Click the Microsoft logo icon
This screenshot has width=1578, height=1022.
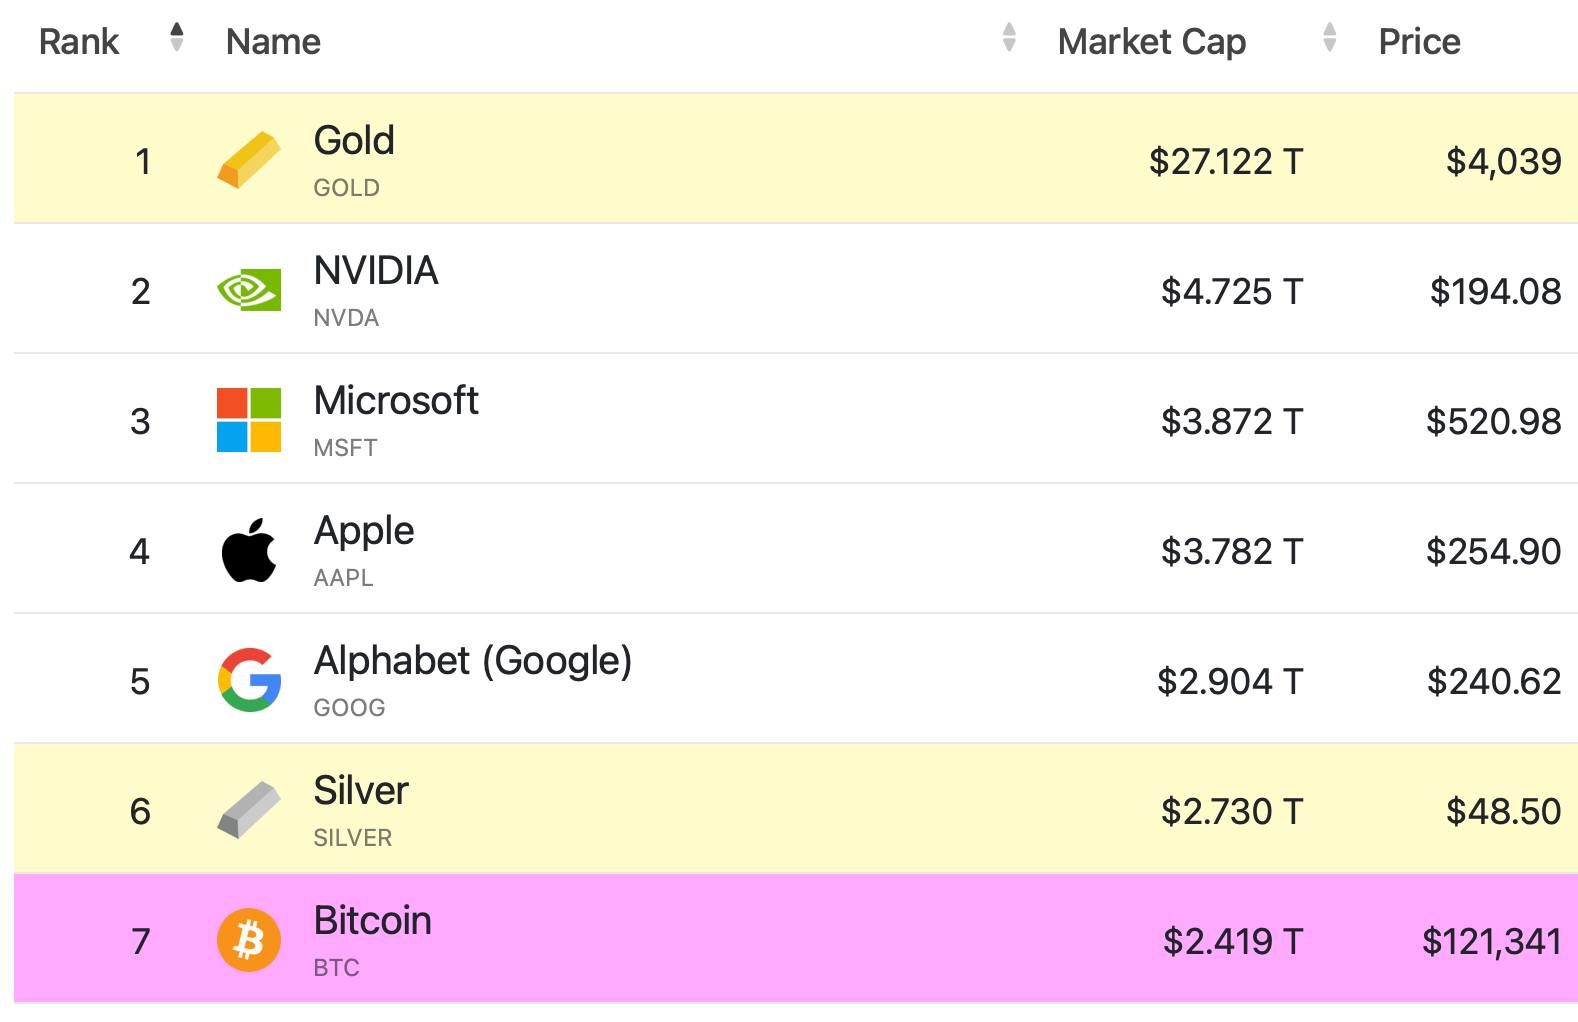click(x=249, y=420)
